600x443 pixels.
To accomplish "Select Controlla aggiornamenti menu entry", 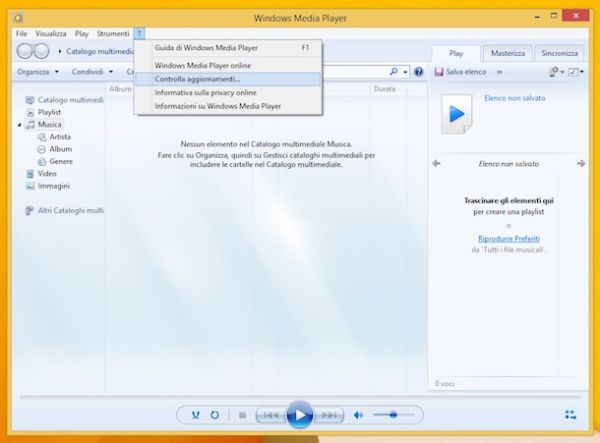I will click(198, 78).
